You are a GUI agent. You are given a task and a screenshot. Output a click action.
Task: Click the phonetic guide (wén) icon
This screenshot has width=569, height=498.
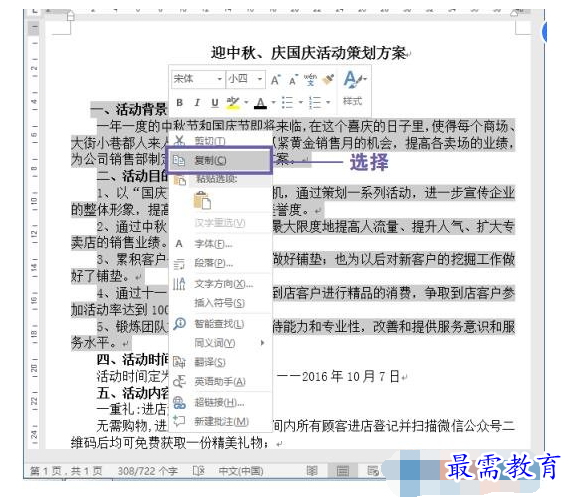click(310, 79)
